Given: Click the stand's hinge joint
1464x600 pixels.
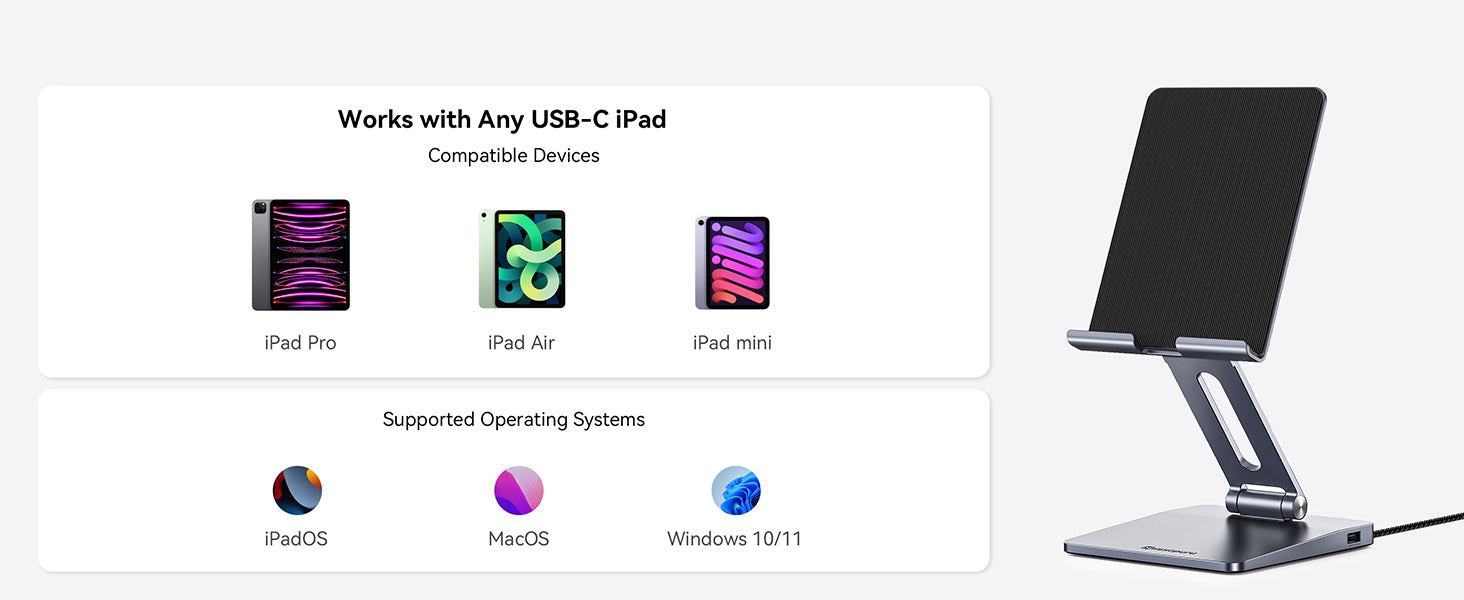Looking at the screenshot, I should [1266, 502].
